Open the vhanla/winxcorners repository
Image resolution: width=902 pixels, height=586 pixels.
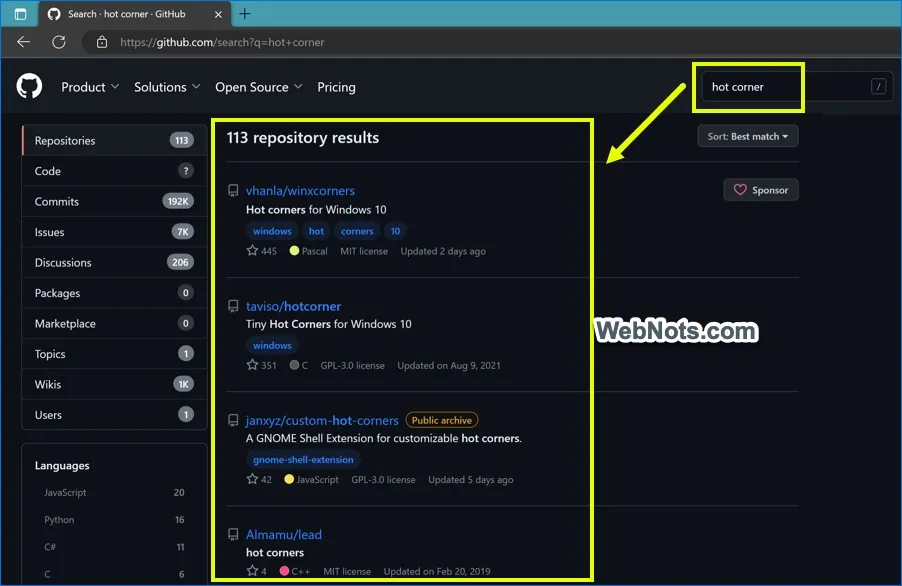tap(300, 190)
